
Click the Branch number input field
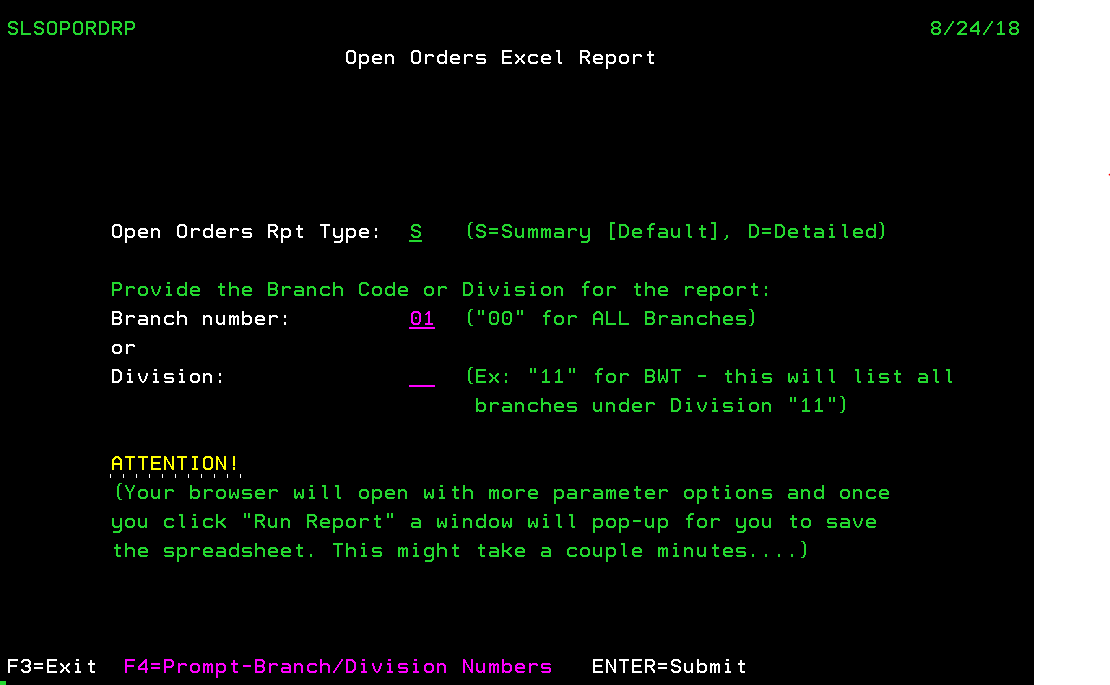(x=422, y=319)
